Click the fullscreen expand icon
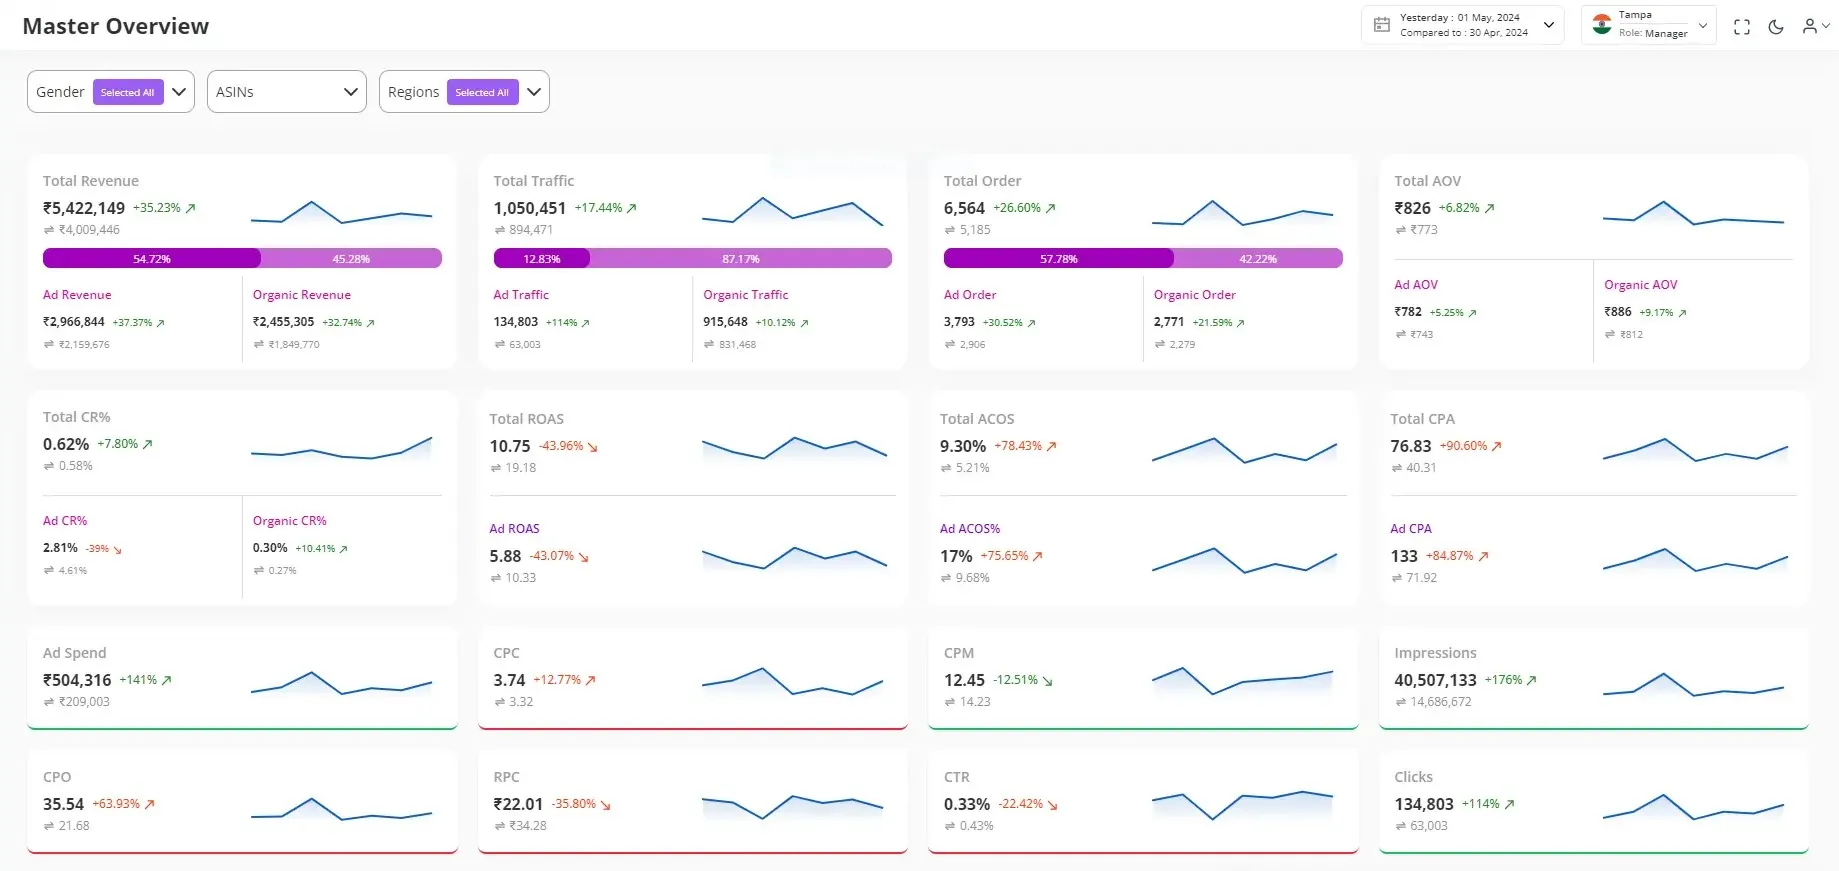 (1742, 27)
